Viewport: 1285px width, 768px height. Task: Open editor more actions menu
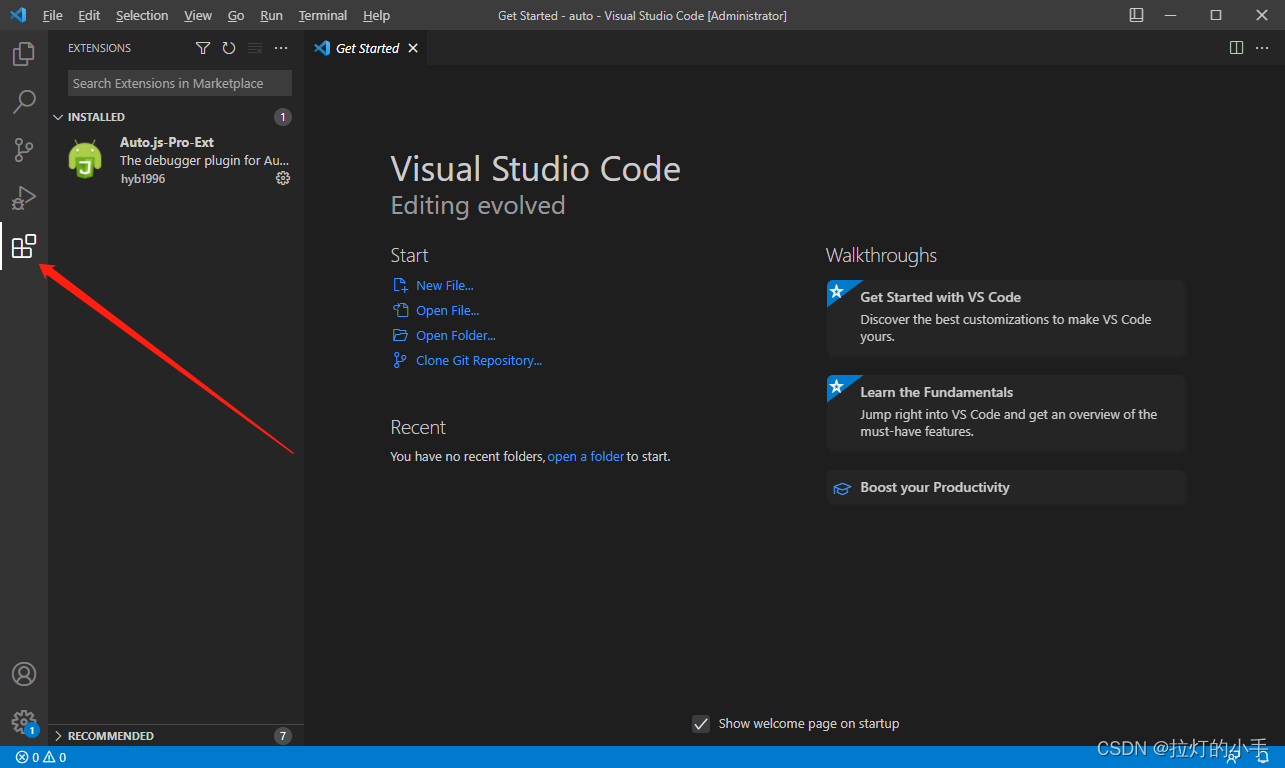(x=1262, y=48)
